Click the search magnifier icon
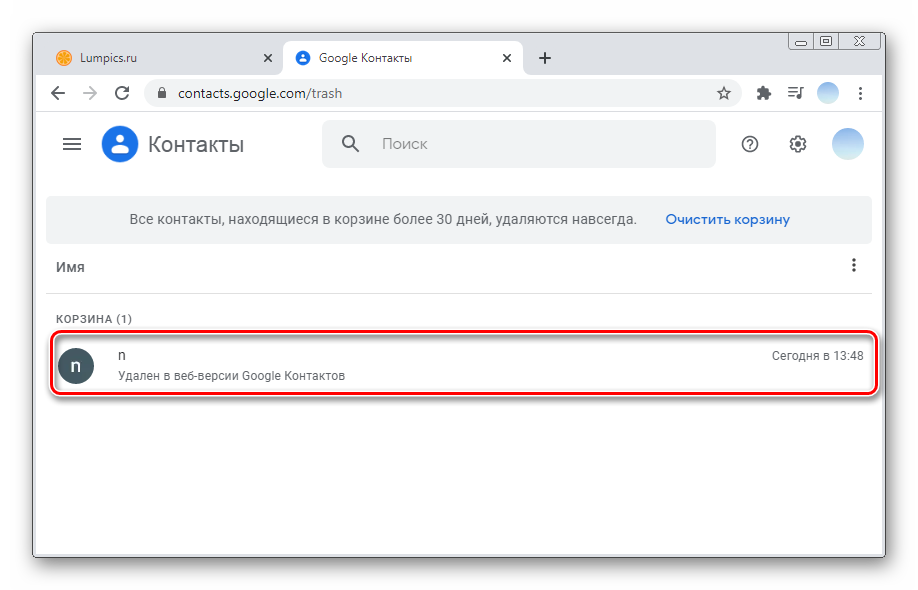This screenshot has height=590, width=918. 350,144
